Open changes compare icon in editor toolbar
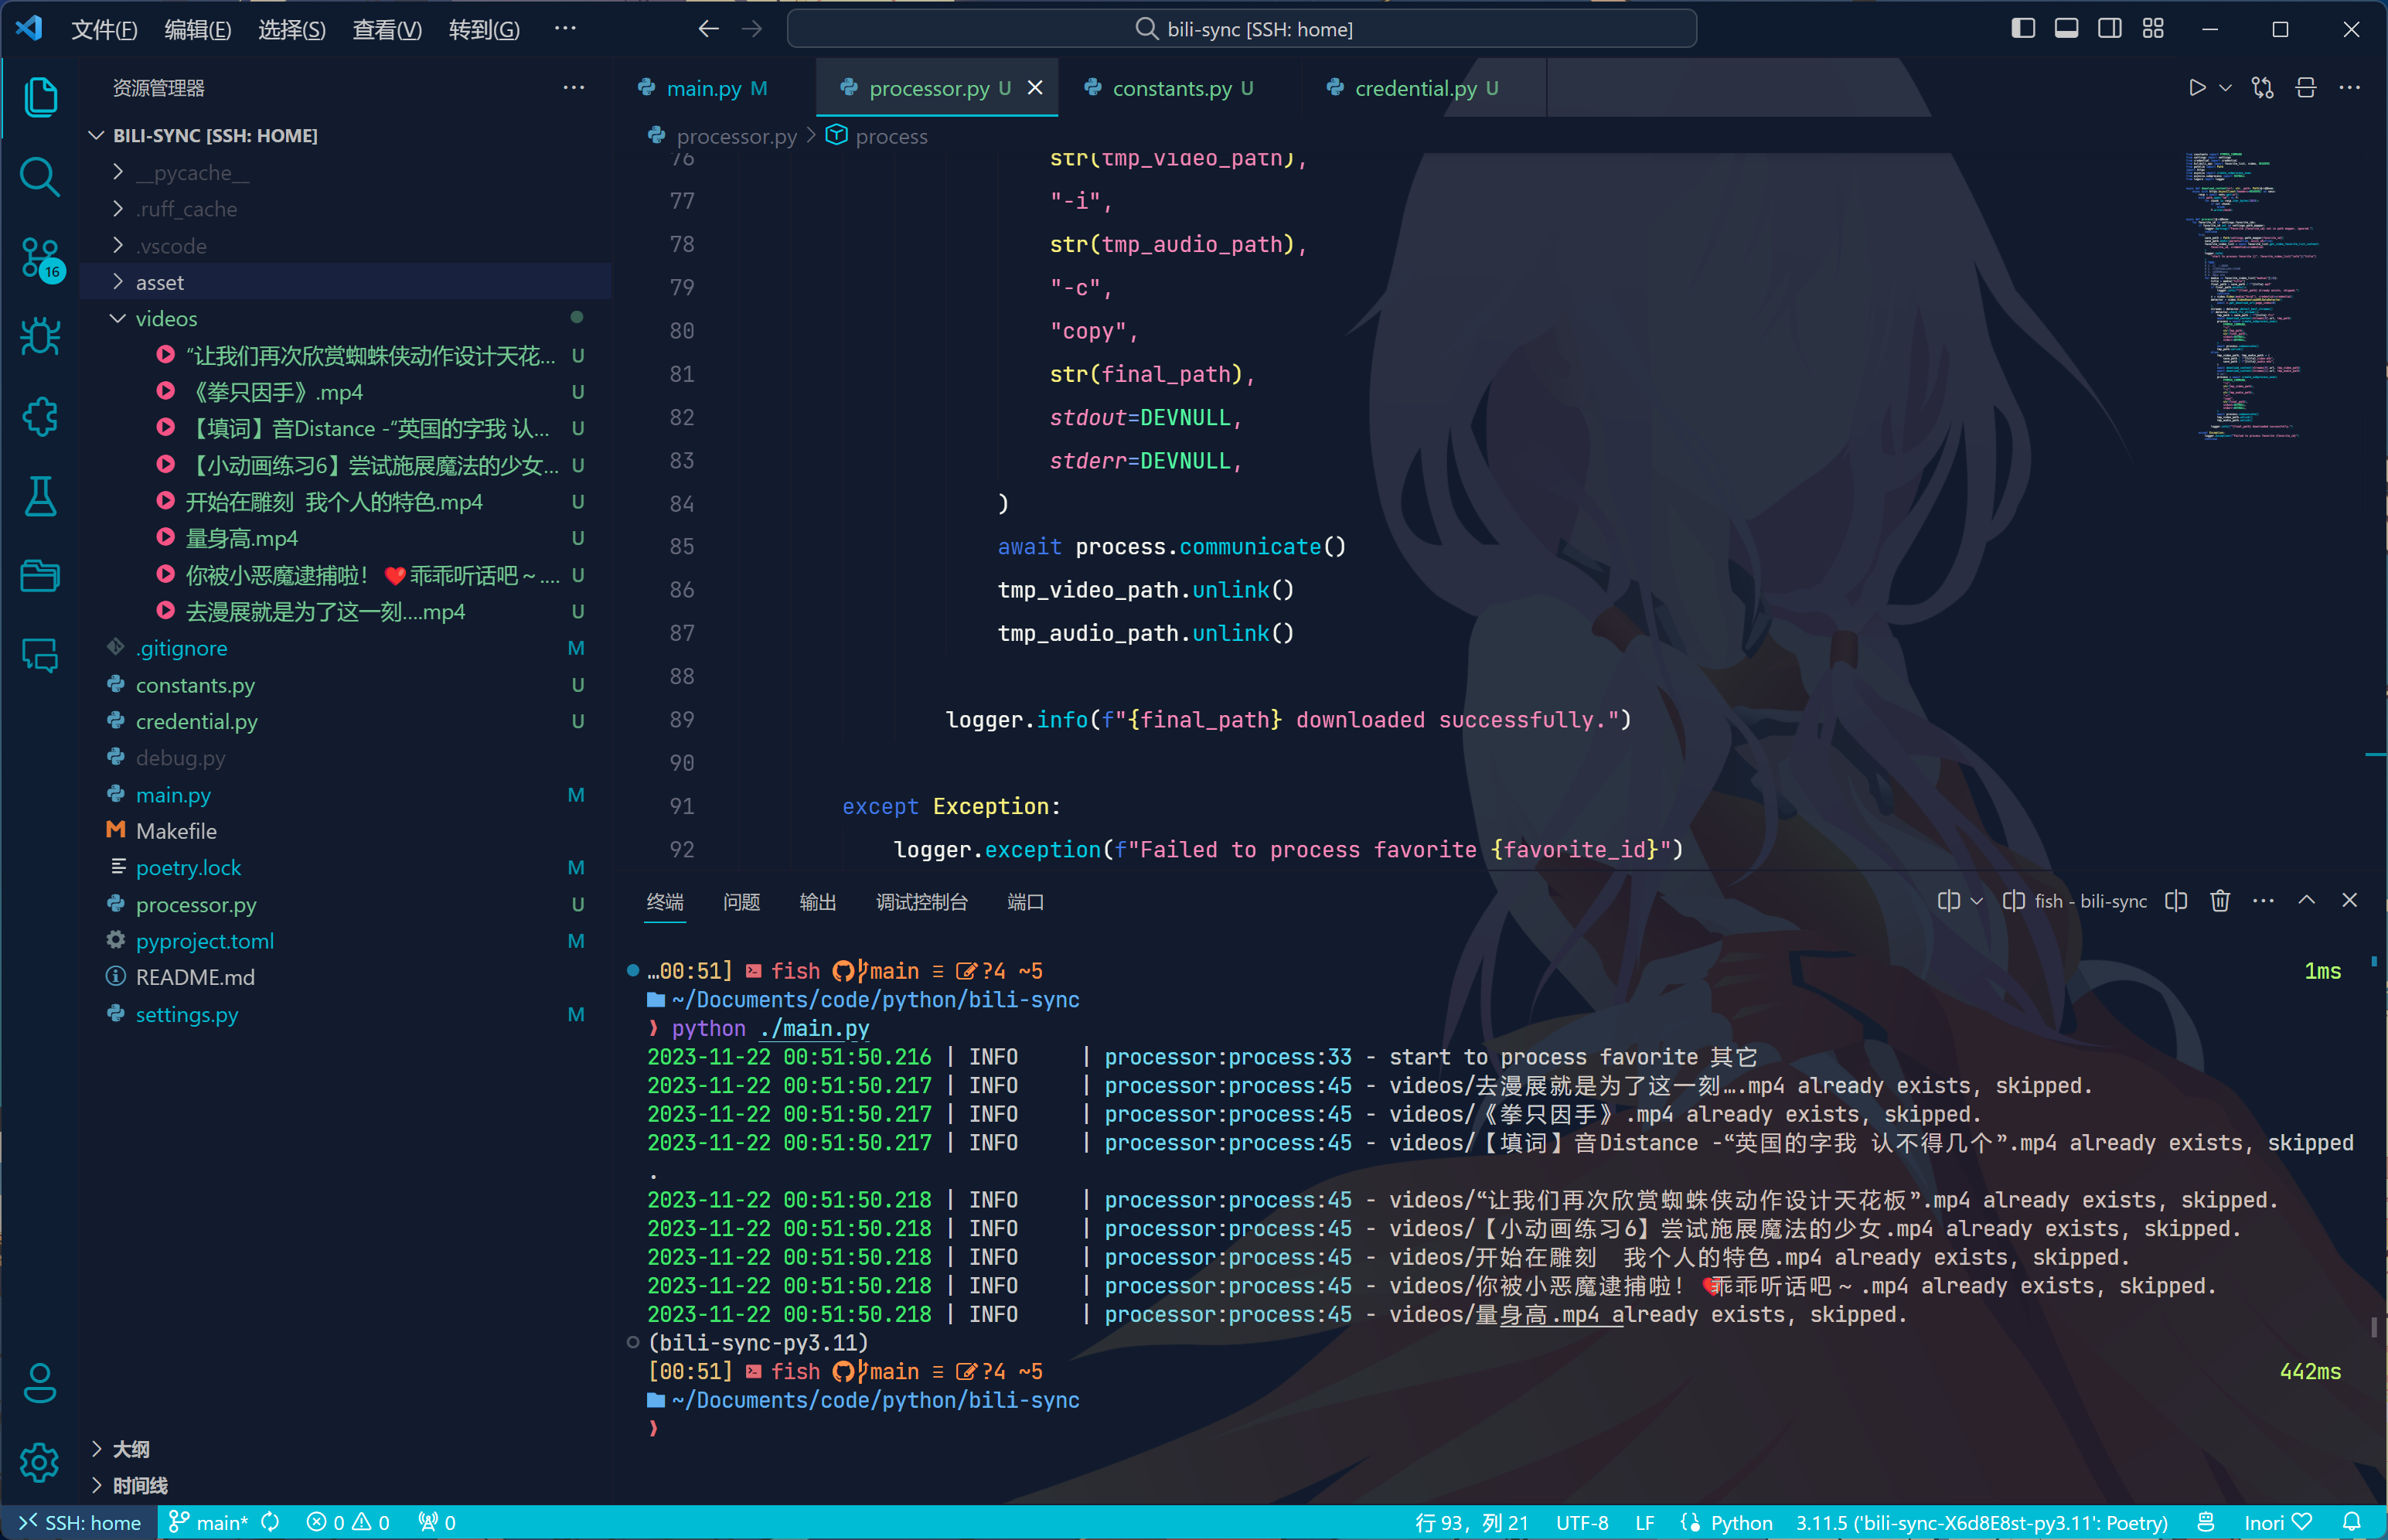Viewport: 2388px width, 1540px height. click(x=2262, y=88)
